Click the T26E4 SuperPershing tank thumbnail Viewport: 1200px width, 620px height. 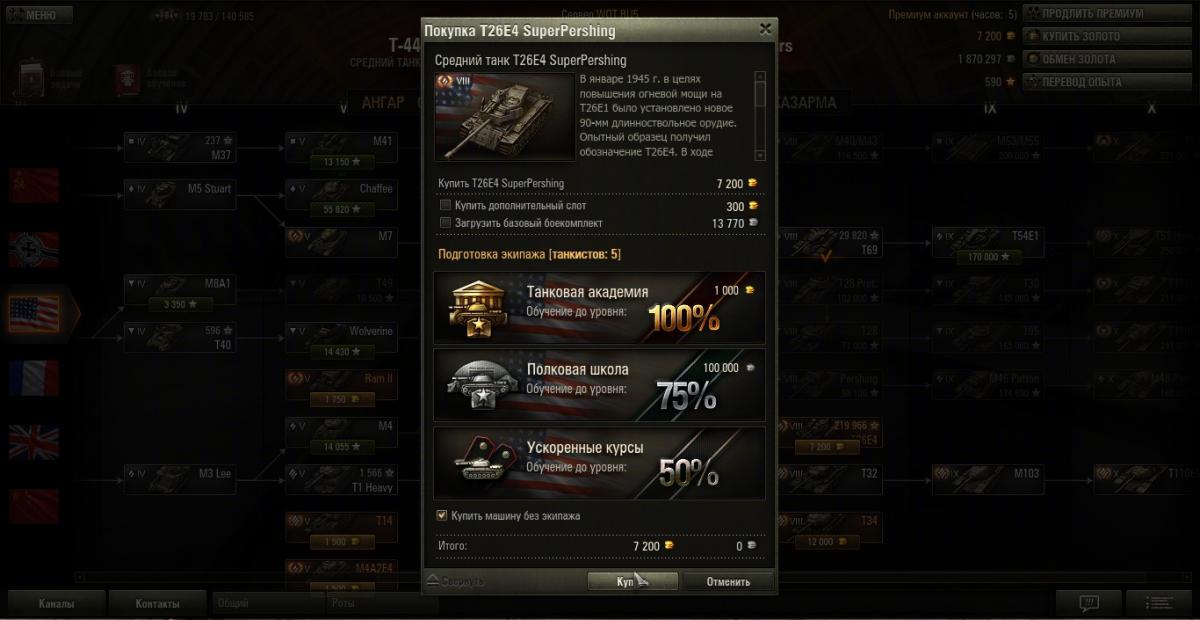point(505,116)
